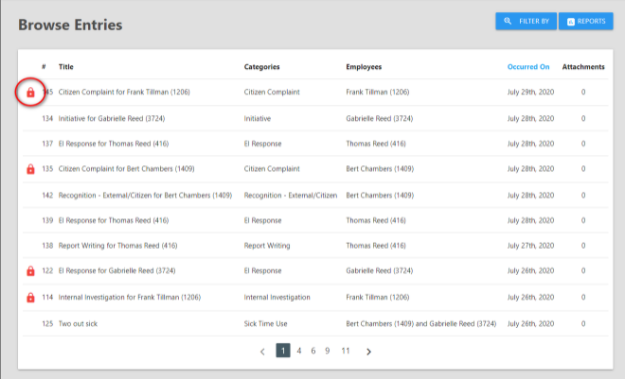Viewport: 626px width, 379px height.
Task: Open Citizen Complaint for Frank Tillman (1206) entry
Action: [x=124, y=92]
